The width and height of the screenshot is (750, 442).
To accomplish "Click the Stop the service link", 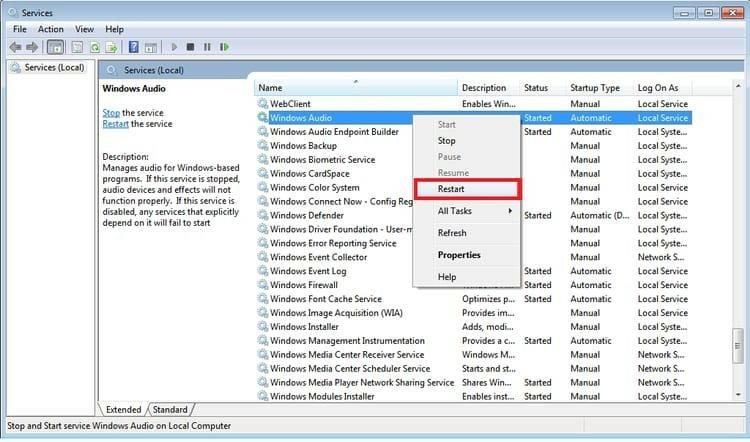I will click(x=111, y=113).
